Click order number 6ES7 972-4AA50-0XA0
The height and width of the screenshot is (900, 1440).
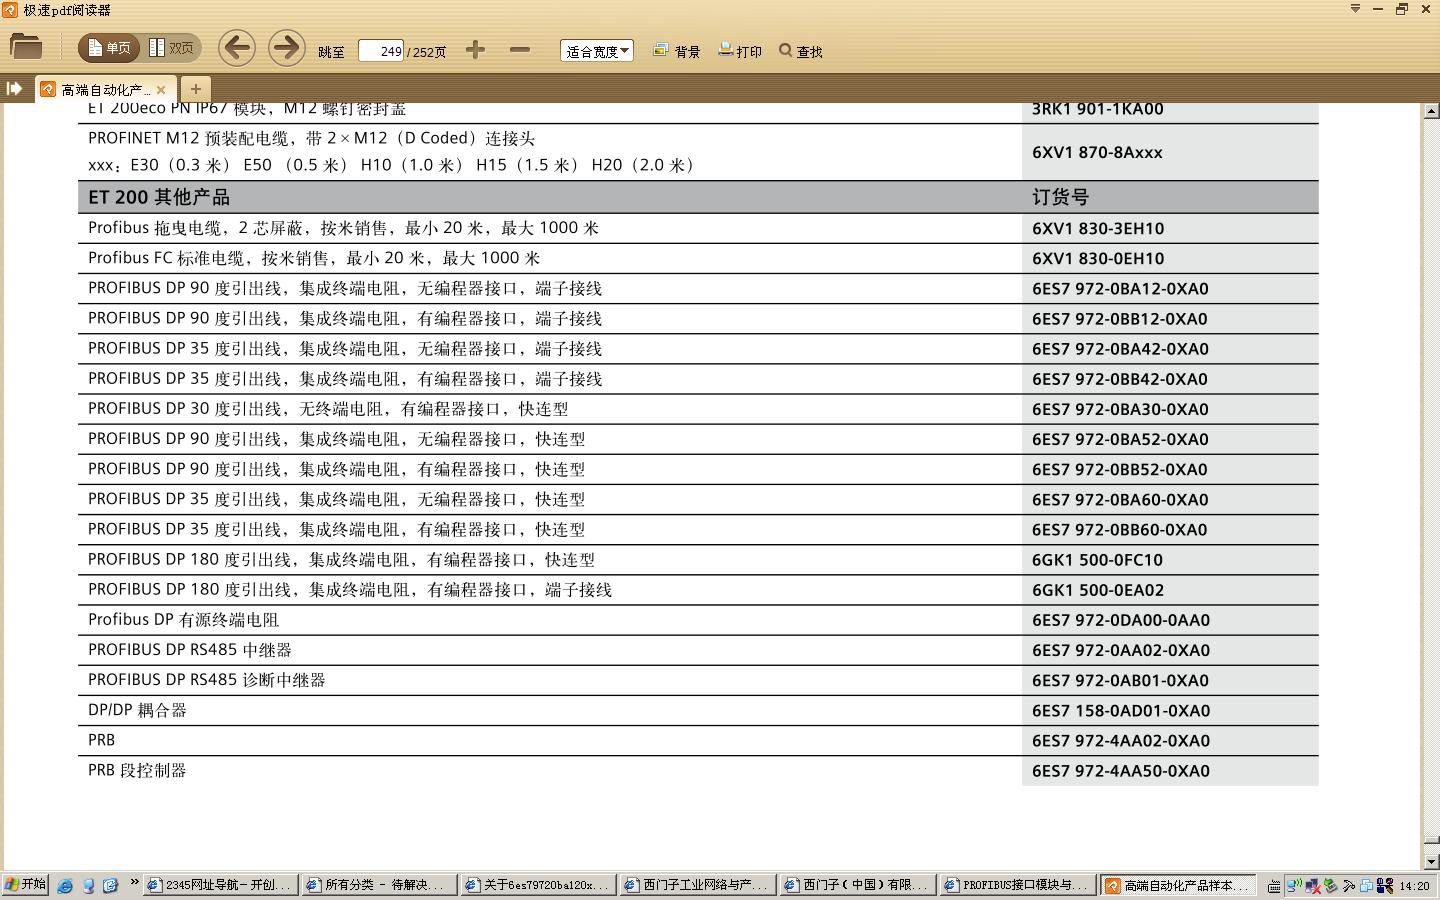1121,771
